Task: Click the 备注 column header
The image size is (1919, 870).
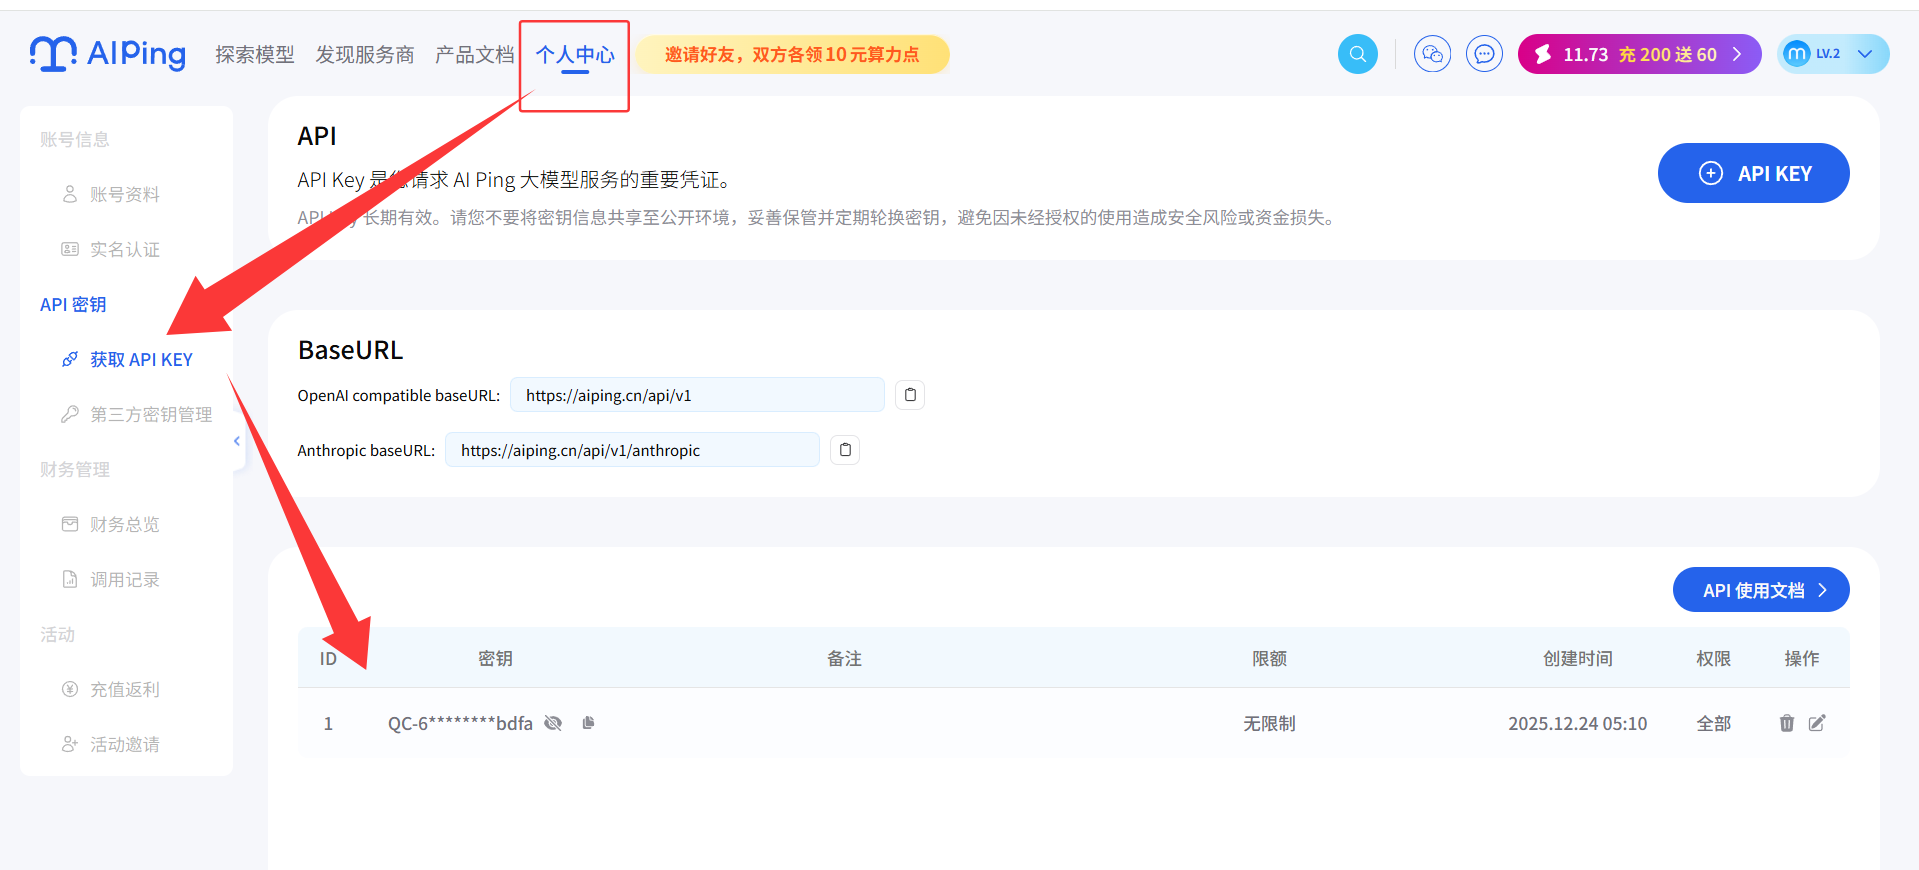Action: (x=844, y=658)
